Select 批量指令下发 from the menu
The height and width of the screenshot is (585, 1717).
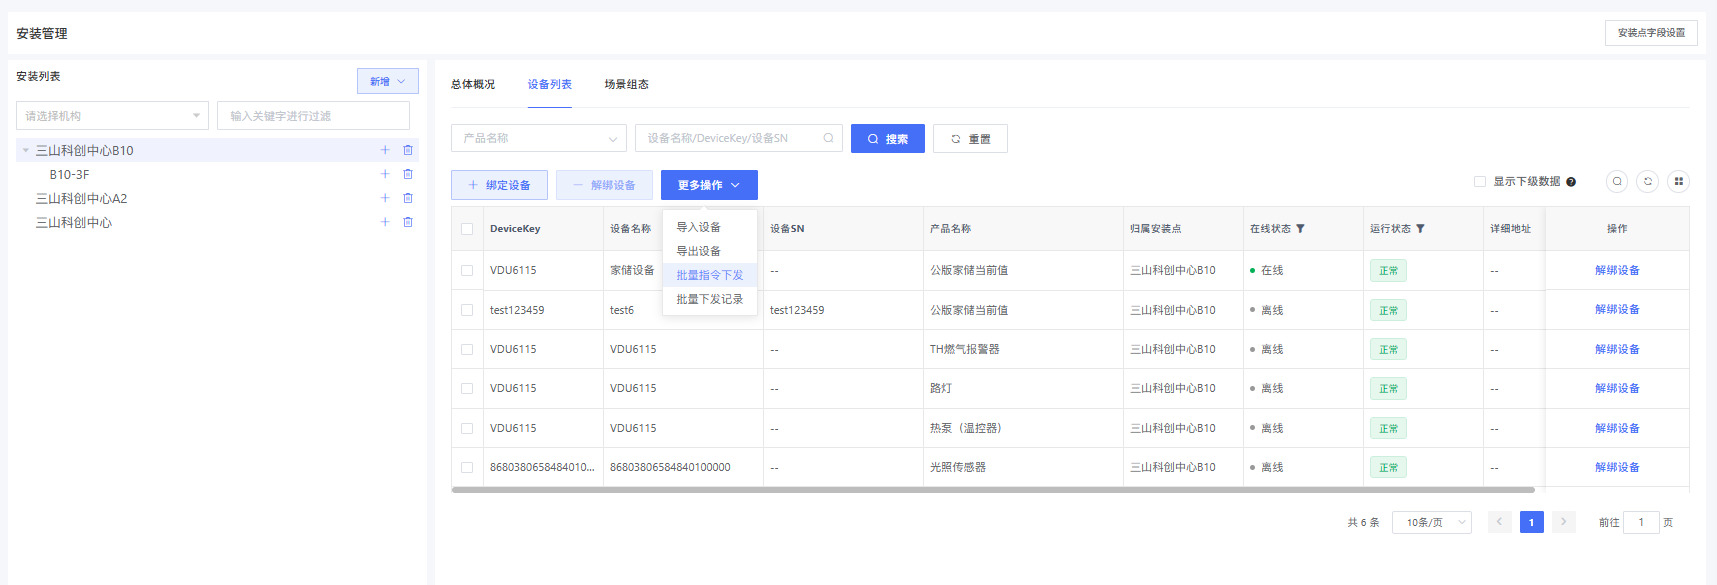coord(709,275)
